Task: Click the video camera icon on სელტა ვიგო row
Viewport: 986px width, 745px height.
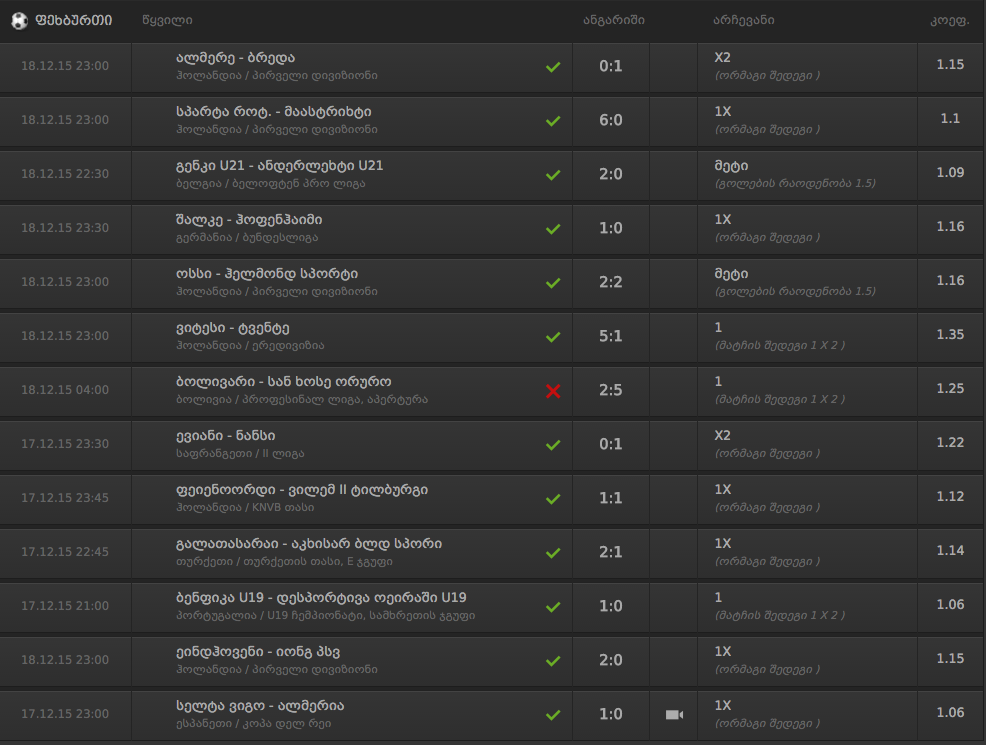Action: [674, 714]
